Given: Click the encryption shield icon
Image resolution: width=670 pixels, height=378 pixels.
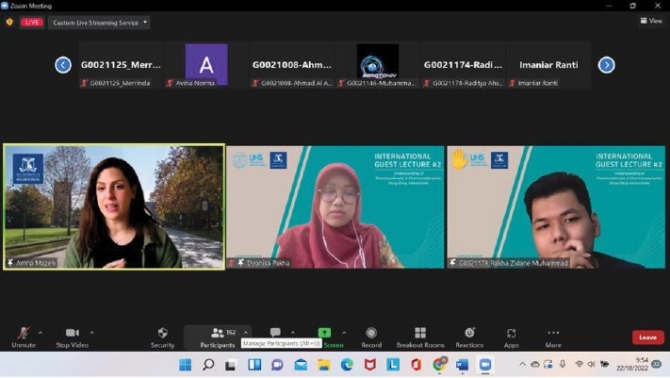Looking at the screenshot, I should tap(9, 22).
